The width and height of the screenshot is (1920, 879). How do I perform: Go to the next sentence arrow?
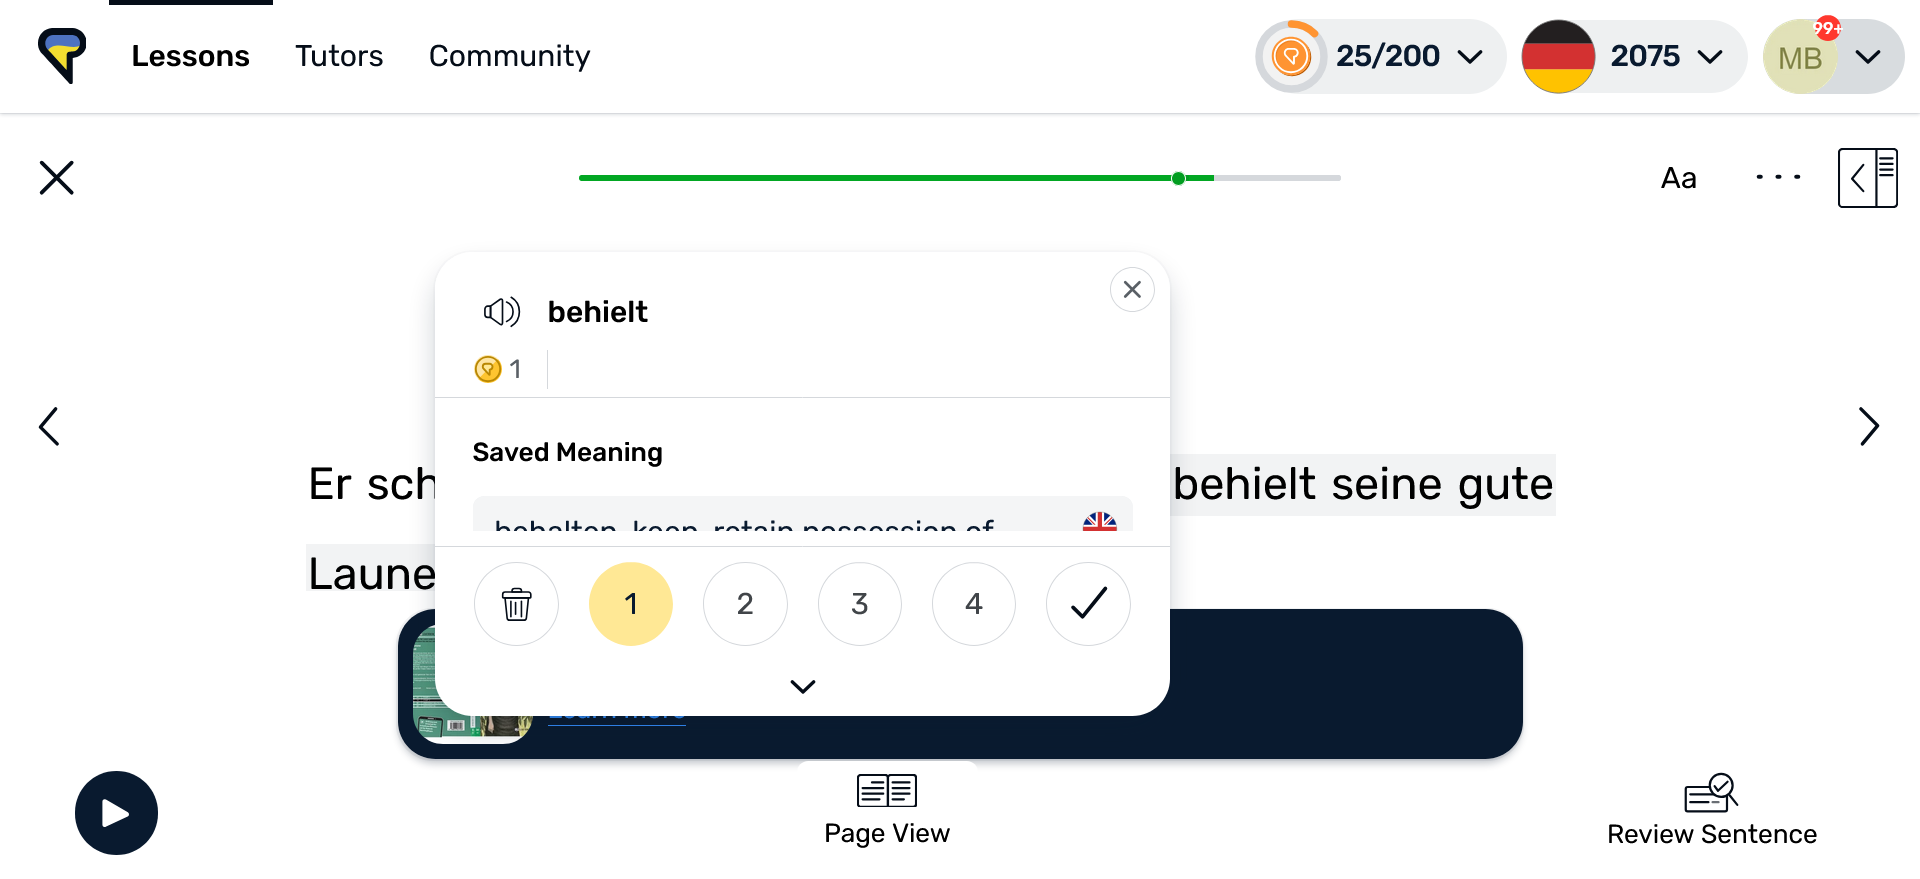tap(1868, 427)
